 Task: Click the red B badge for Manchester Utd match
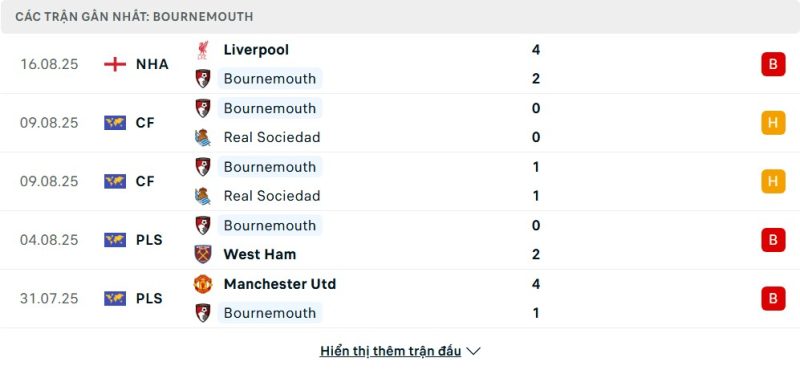pos(773,298)
